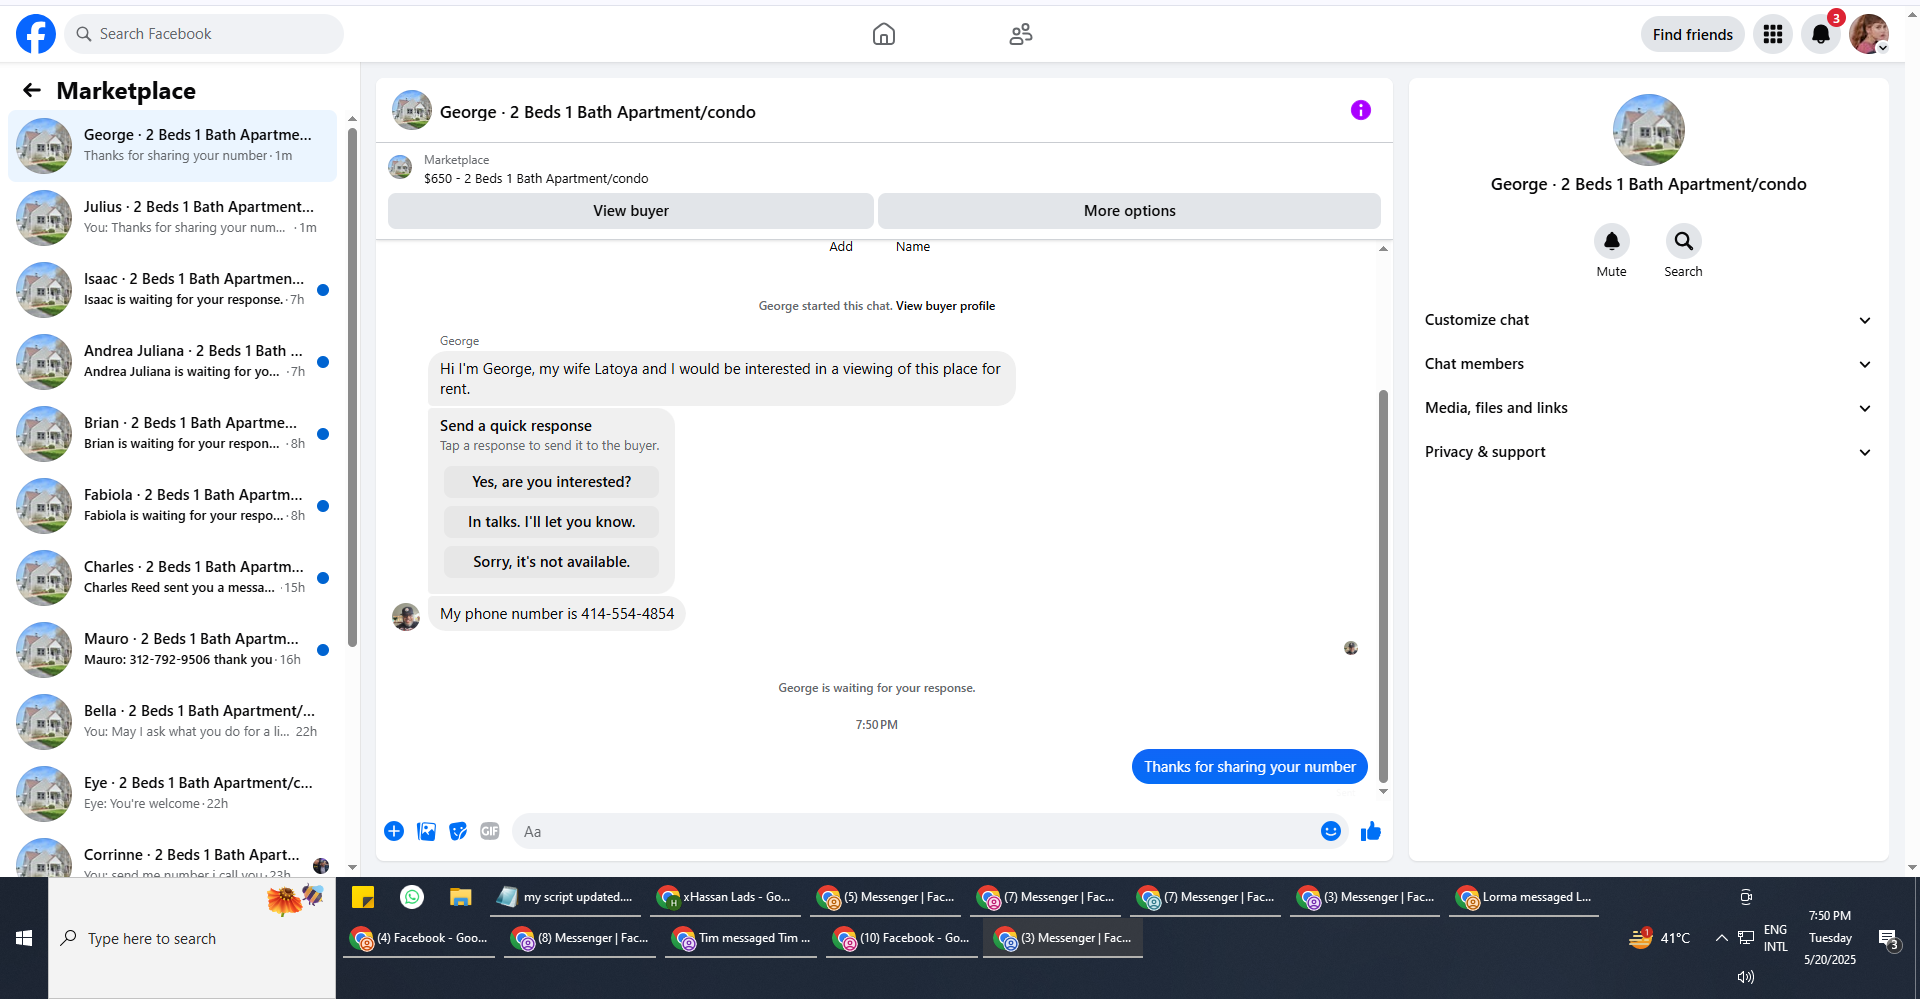Open Julius conversation in the chat list
This screenshot has width=1920, height=999.
click(172, 218)
